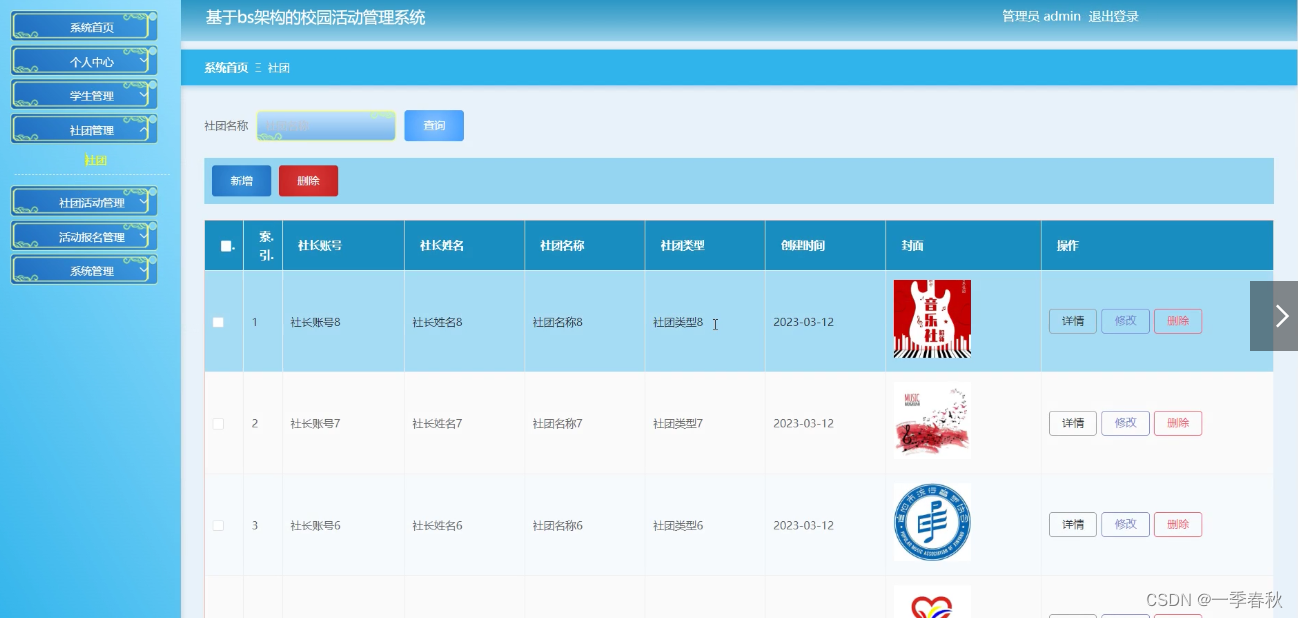Toggle the select-all checkbox in table header
This screenshot has height=618, width=1298.
(x=226, y=246)
